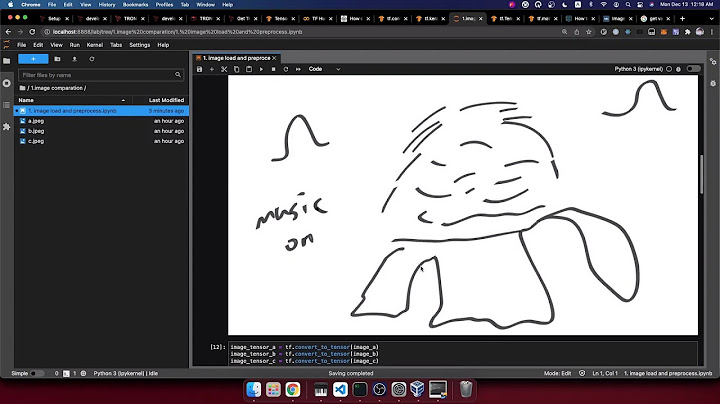Paste cell from clipboard

[x=249, y=69]
